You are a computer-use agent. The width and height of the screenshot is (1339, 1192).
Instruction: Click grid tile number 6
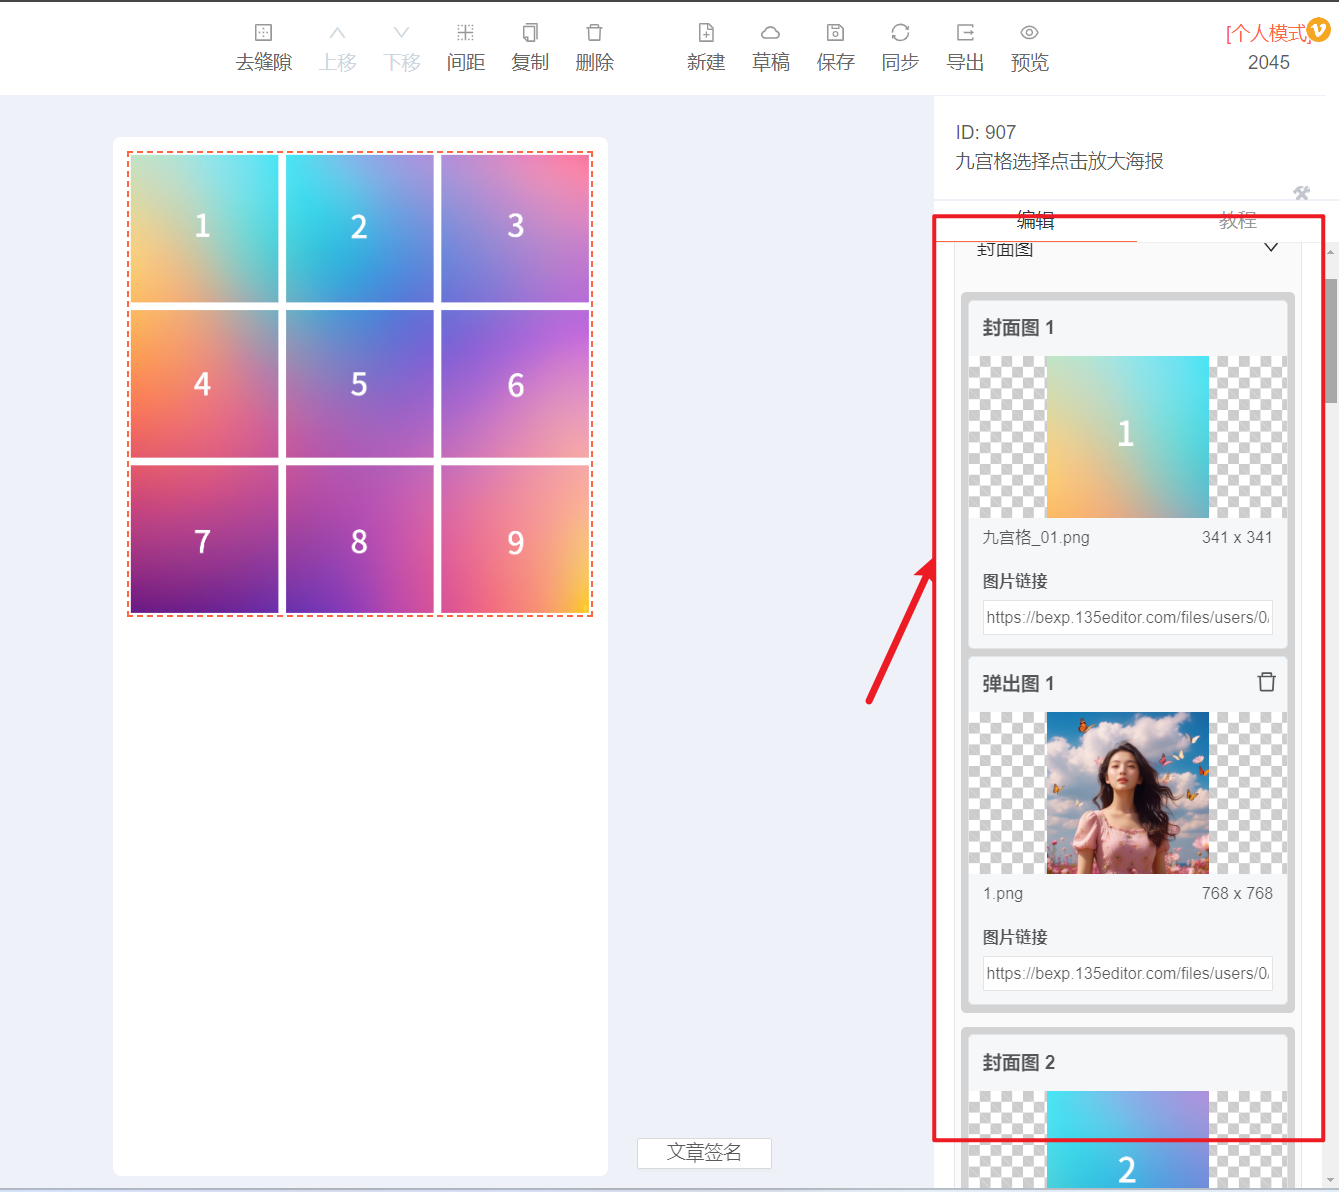coord(515,384)
